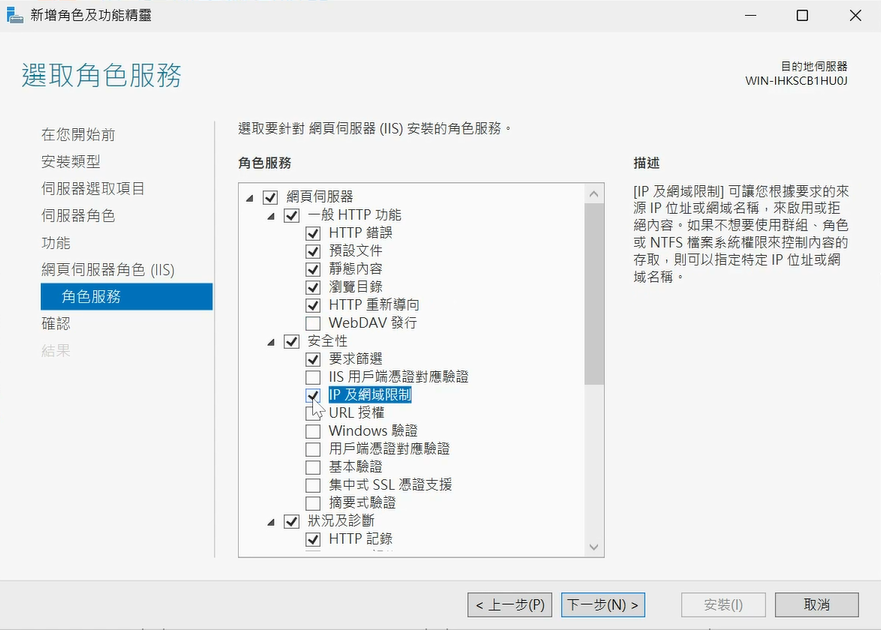Enable the Windows 驗證 checkbox
This screenshot has height=630, width=881.
(x=313, y=431)
